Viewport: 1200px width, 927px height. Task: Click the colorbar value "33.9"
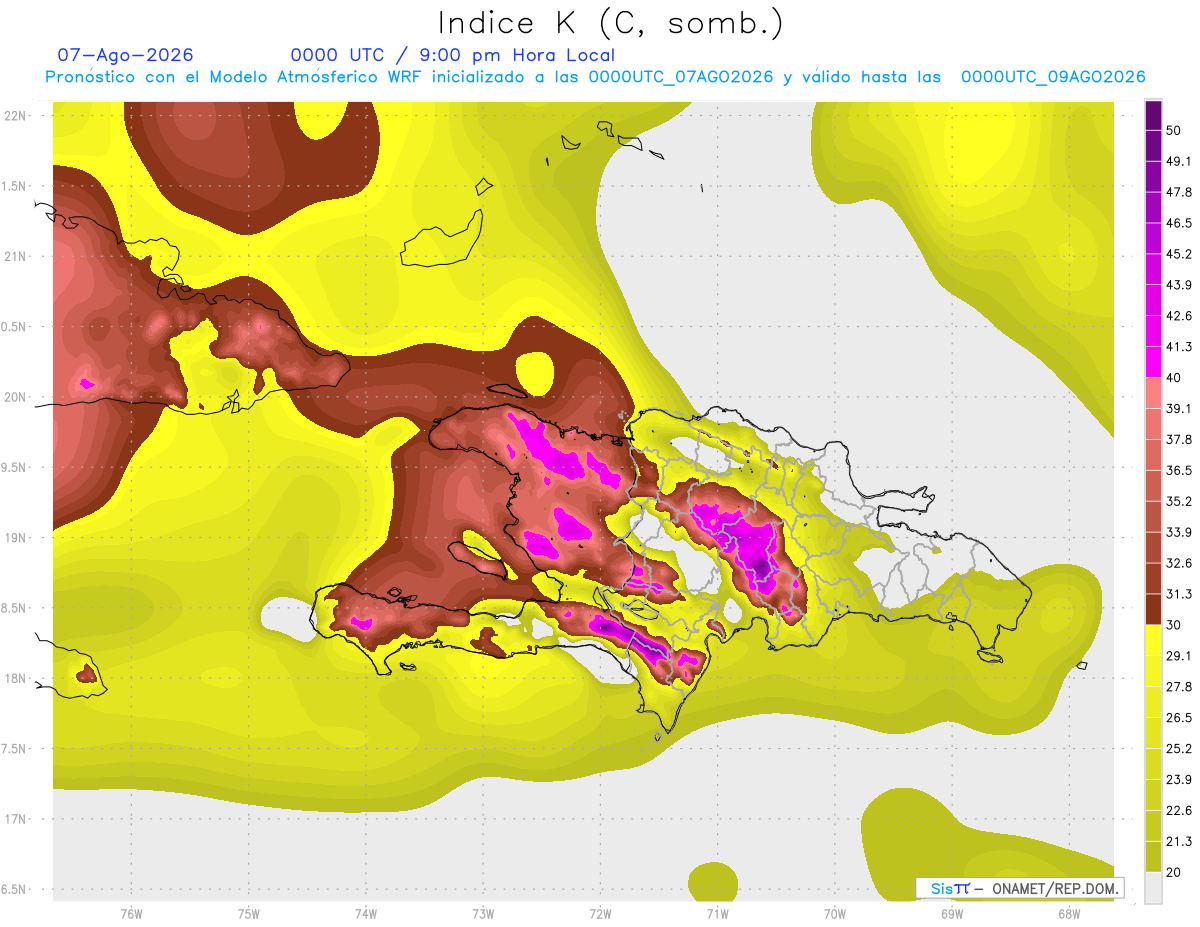1178,532
